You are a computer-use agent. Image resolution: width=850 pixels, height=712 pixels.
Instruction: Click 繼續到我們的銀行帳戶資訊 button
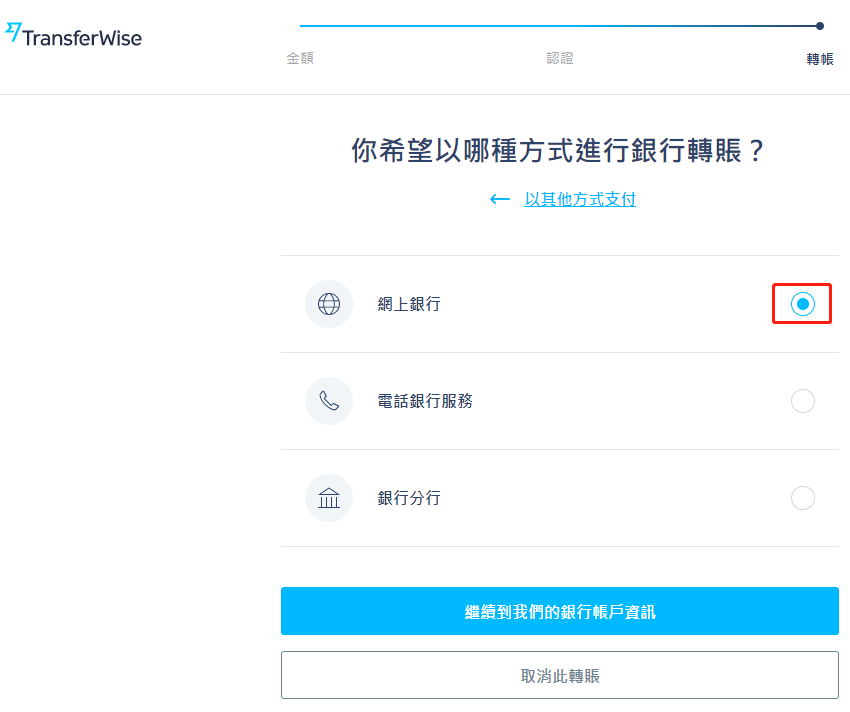pos(560,611)
